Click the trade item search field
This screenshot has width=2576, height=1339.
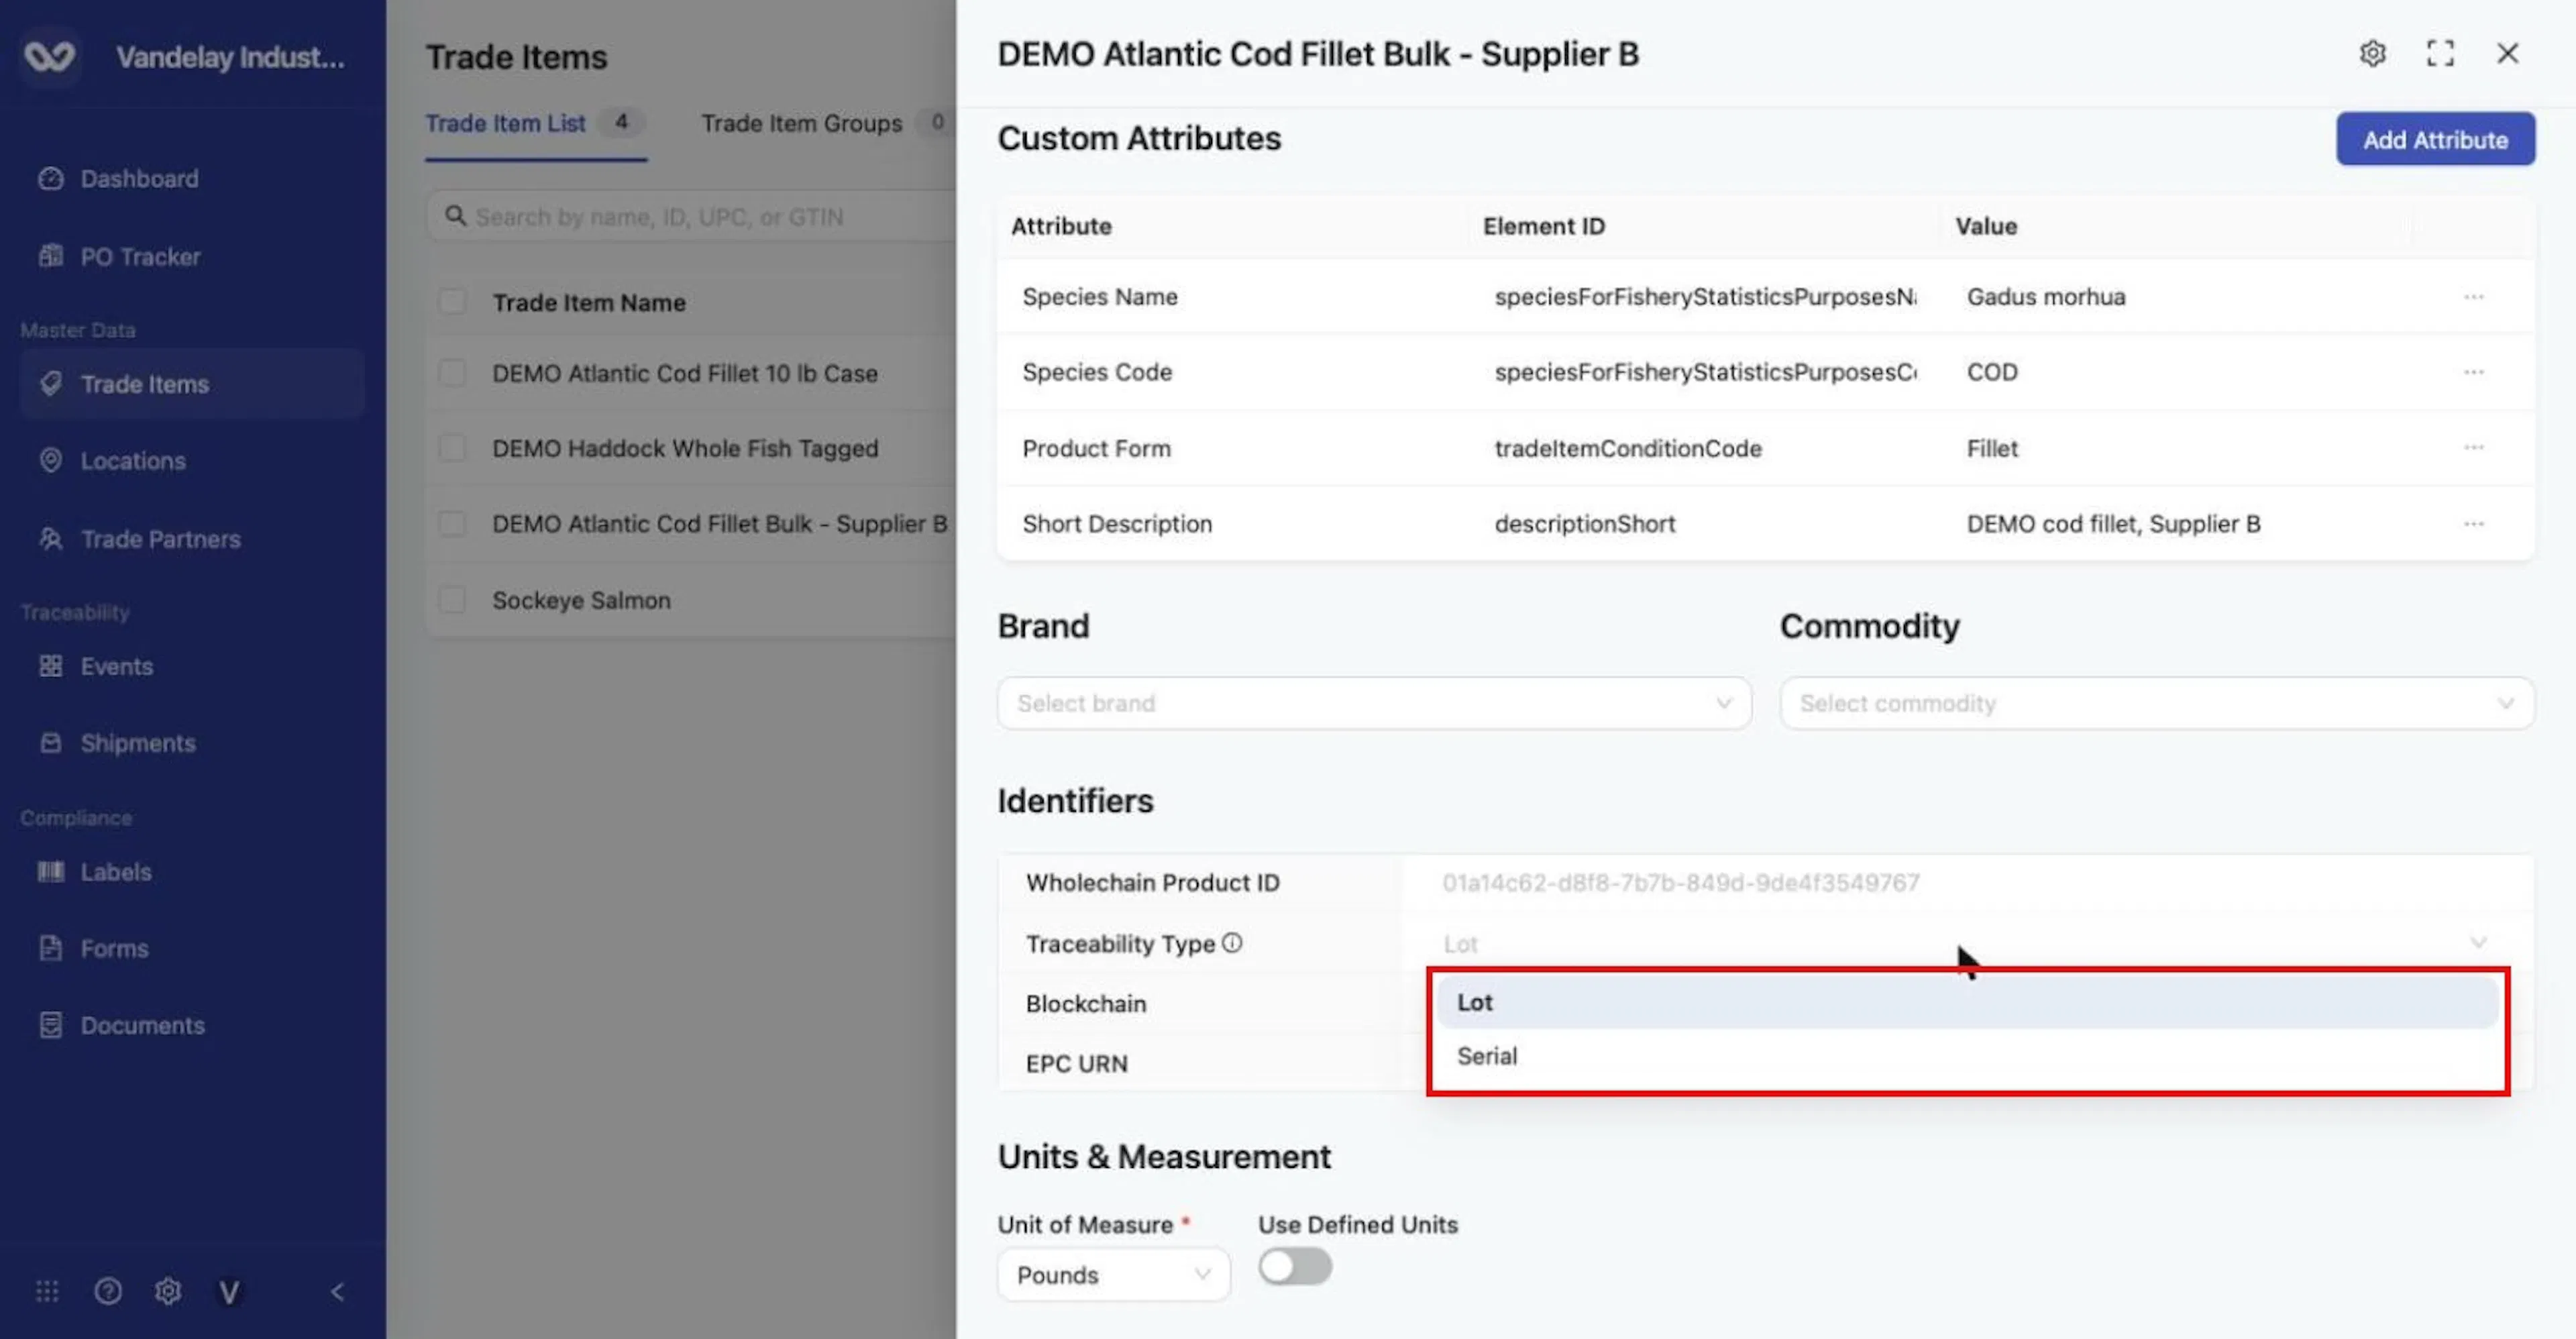click(x=692, y=216)
